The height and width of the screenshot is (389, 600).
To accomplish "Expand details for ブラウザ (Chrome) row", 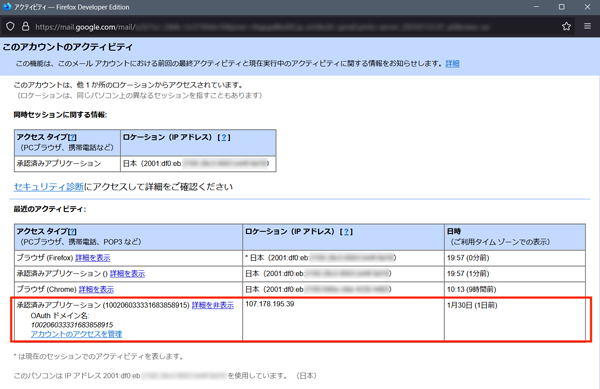I will 96,289.
